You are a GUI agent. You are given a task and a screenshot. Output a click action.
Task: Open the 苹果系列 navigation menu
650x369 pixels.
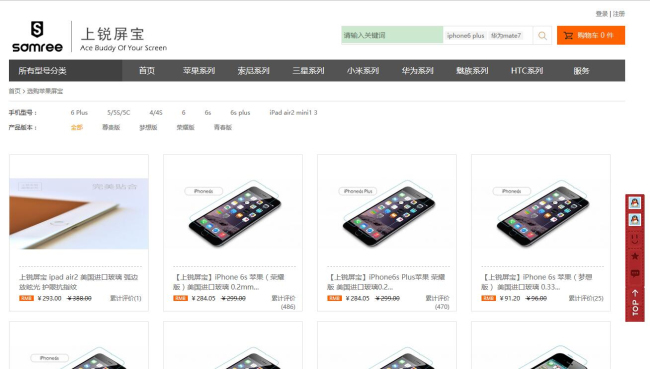[199, 70]
